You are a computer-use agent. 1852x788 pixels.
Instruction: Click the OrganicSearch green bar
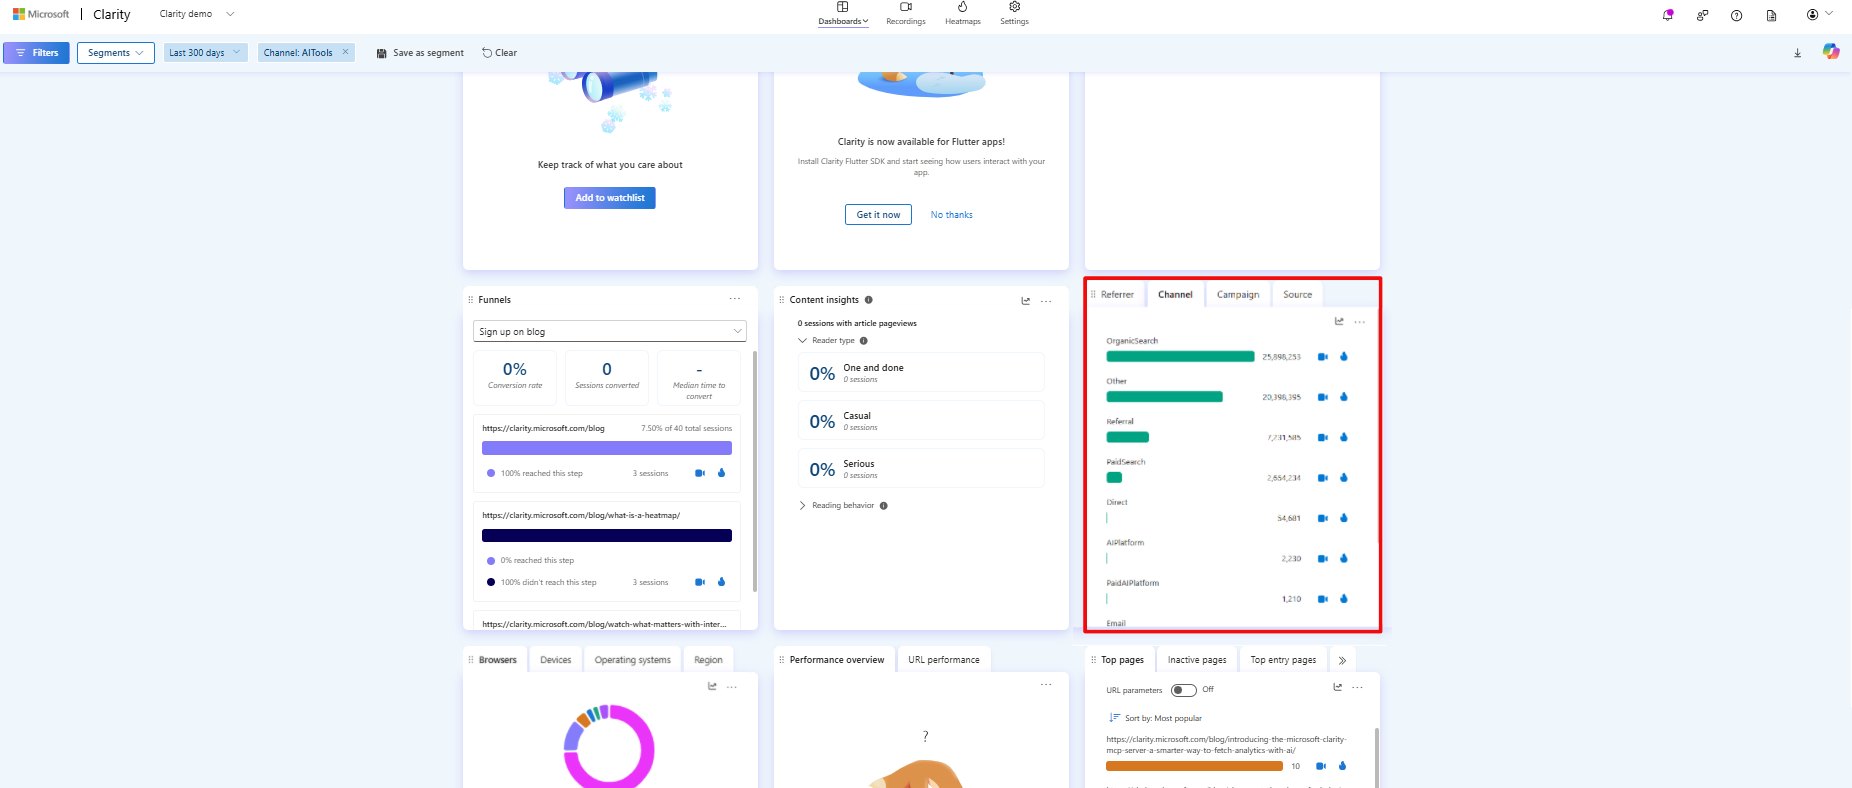click(x=1180, y=357)
